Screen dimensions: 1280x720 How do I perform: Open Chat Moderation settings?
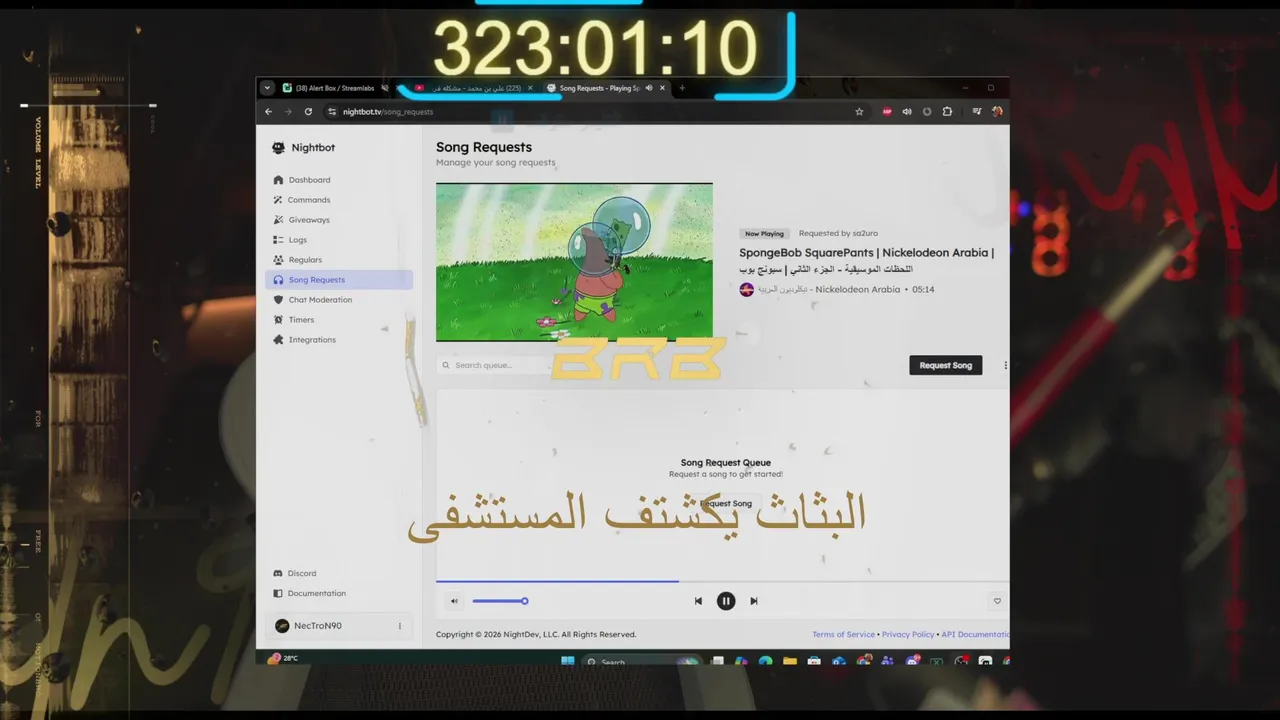(x=320, y=300)
